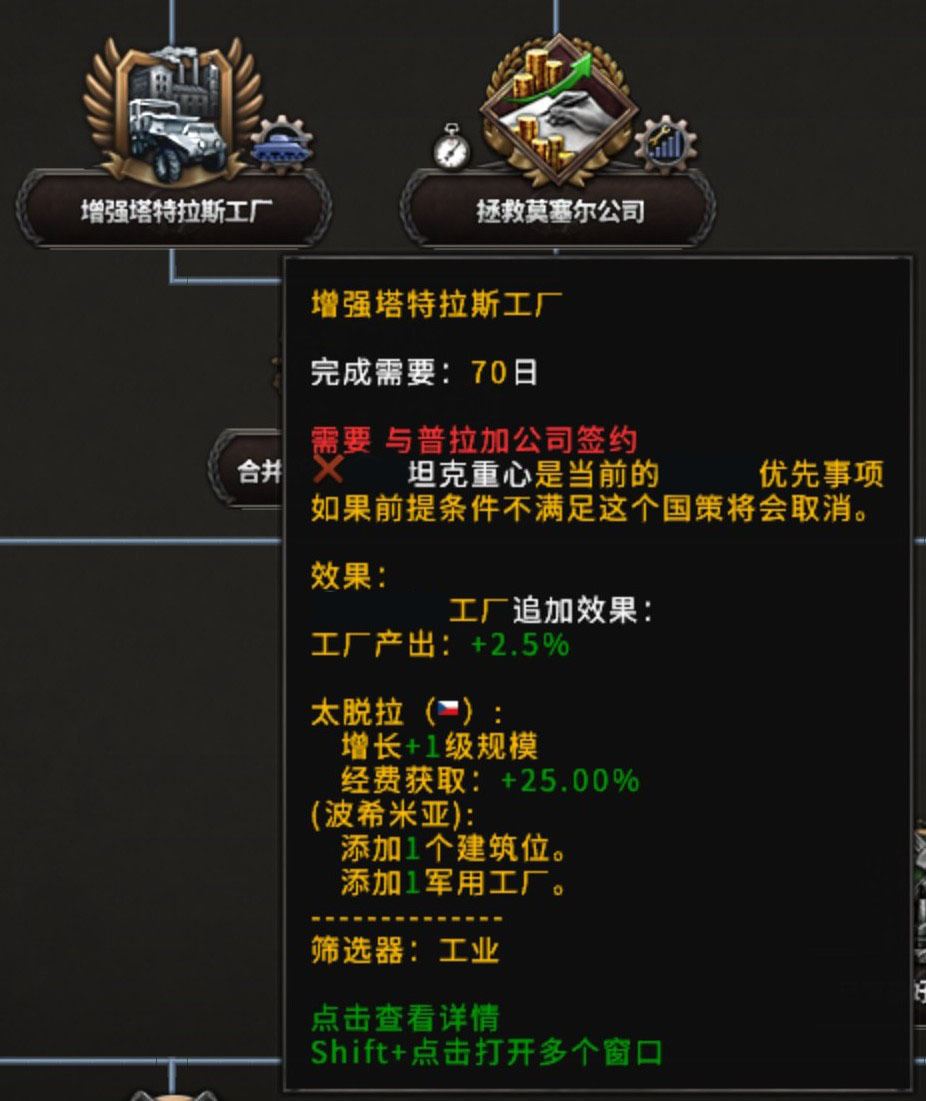926x1101 pixels.
Task: Click the 工厂产出: +2.5% effect line
Action: pyautogui.click(x=440, y=645)
